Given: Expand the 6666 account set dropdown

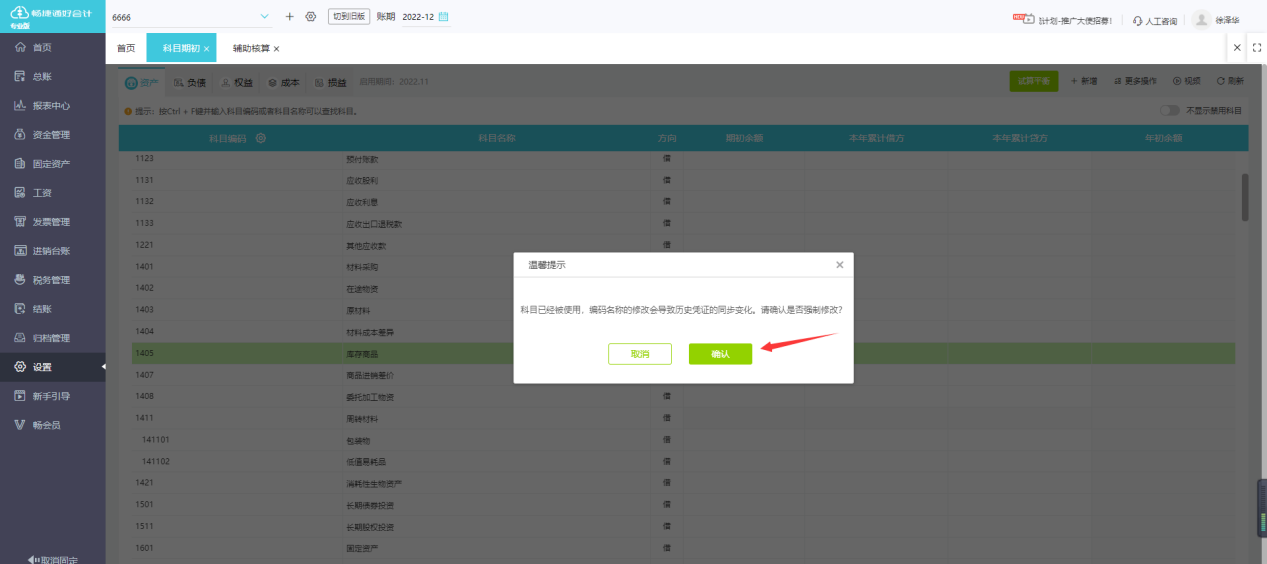Looking at the screenshot, I should [264, 17].
